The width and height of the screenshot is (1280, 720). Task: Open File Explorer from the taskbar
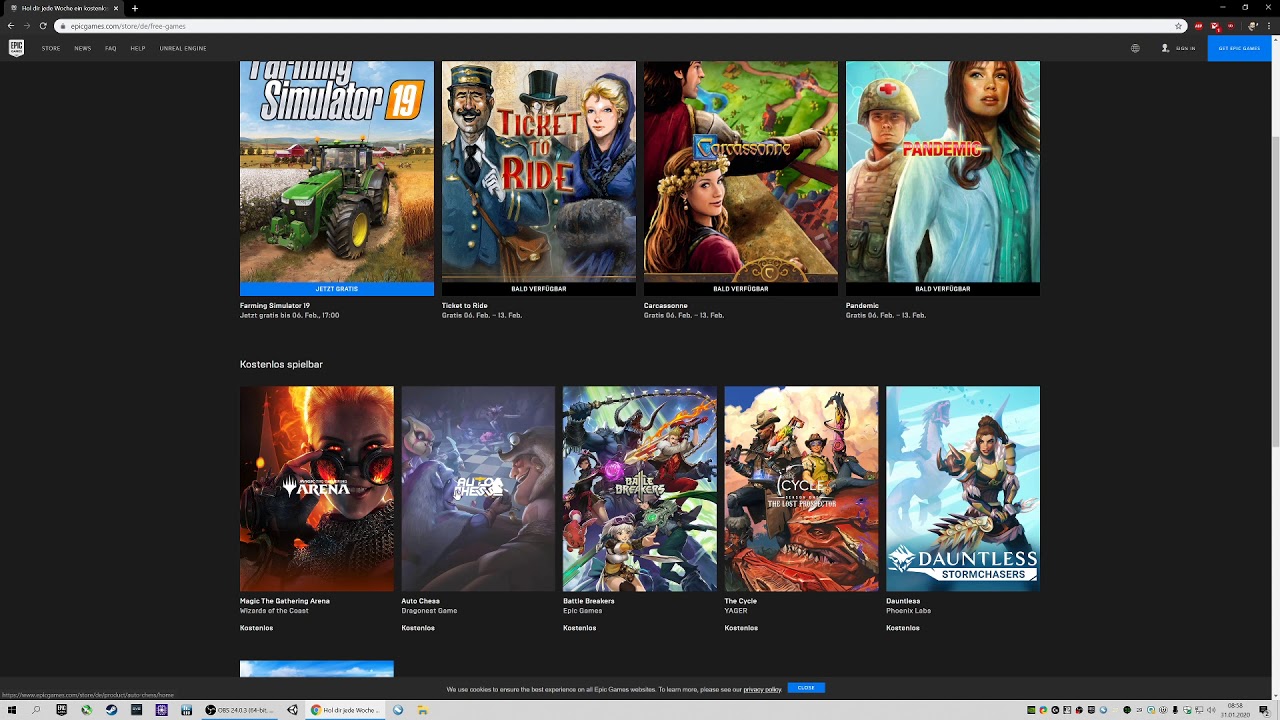[422, 710]
